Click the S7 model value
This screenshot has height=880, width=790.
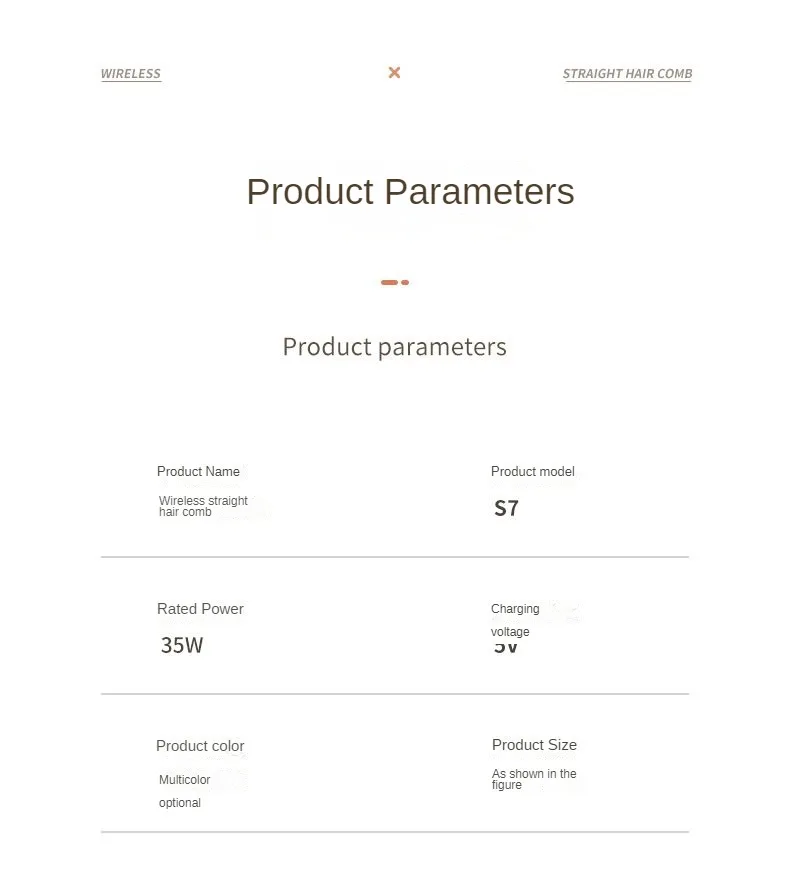pos(506,508)
